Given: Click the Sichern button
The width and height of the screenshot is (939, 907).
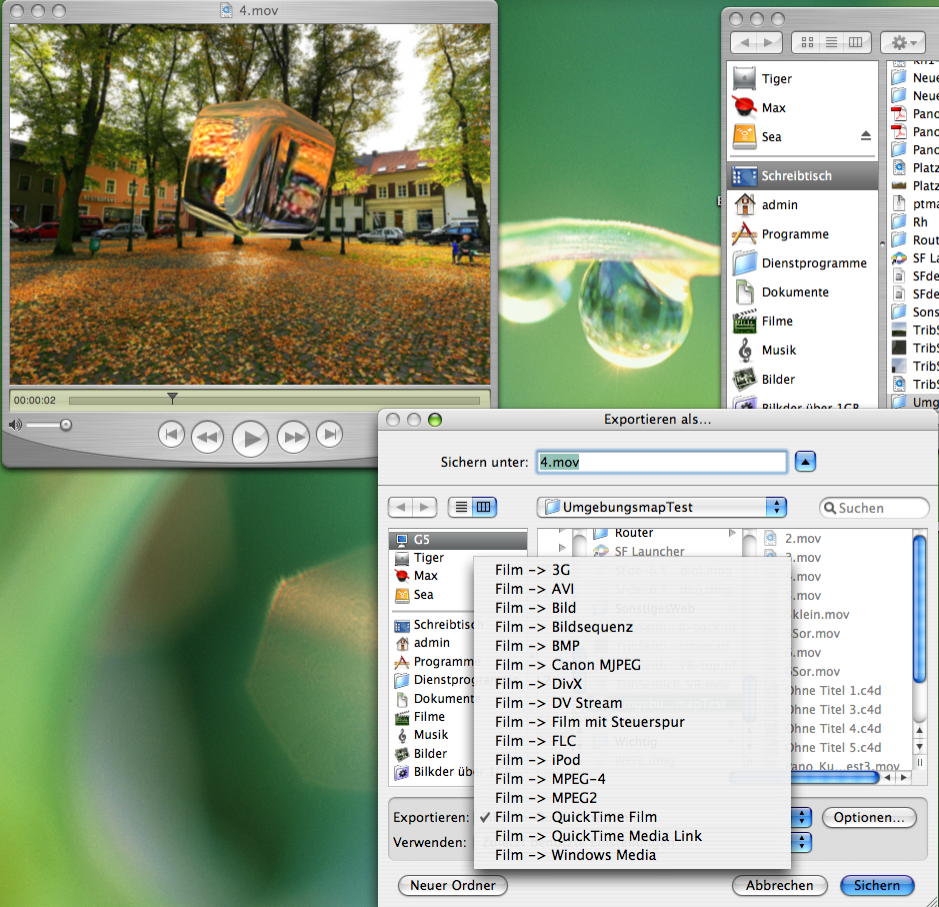Looking at the screenshot, I should [877, 885].
